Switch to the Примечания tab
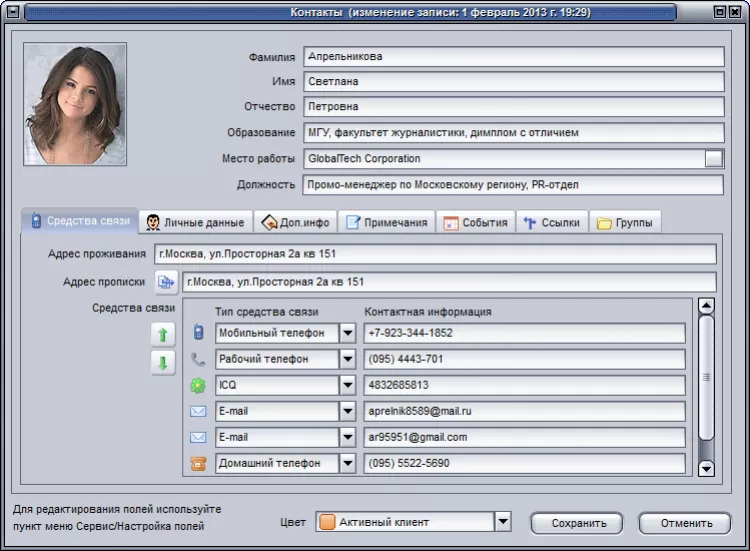The image size is (750, 551). 386,222
